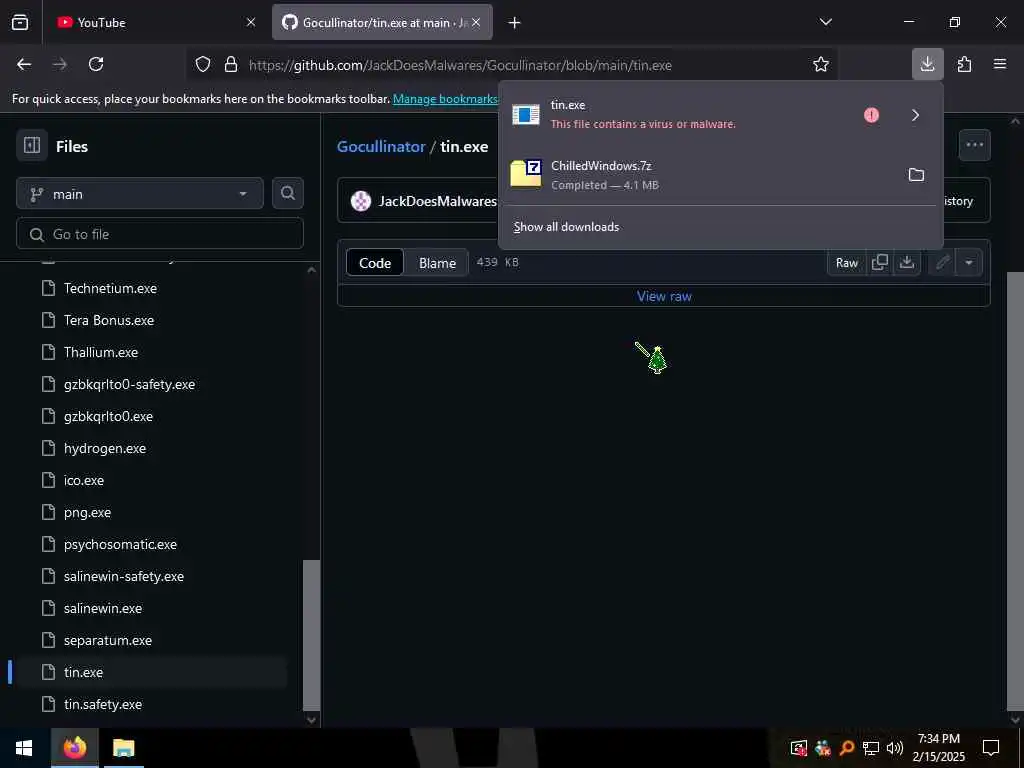List all tabs with the chevron
Screen dimensions: 1024x768
pyautogui.click(x=825, y=22)
